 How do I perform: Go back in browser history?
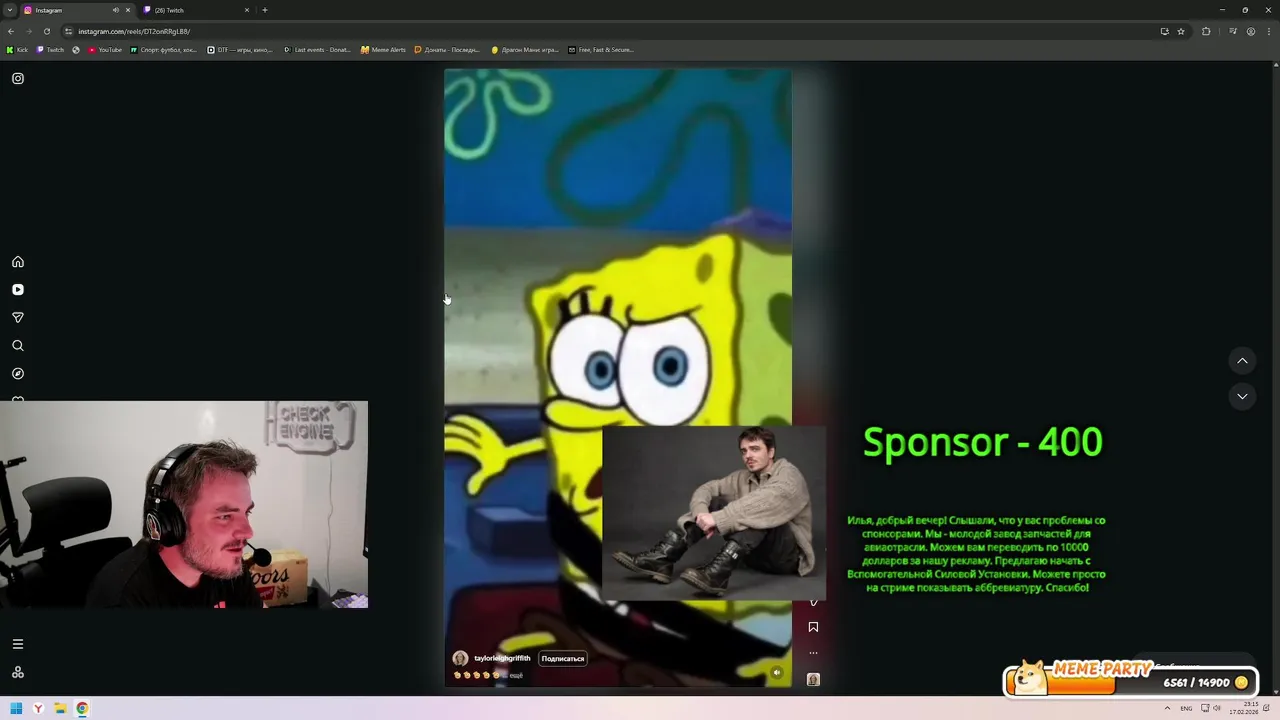[x=11, y=31]
